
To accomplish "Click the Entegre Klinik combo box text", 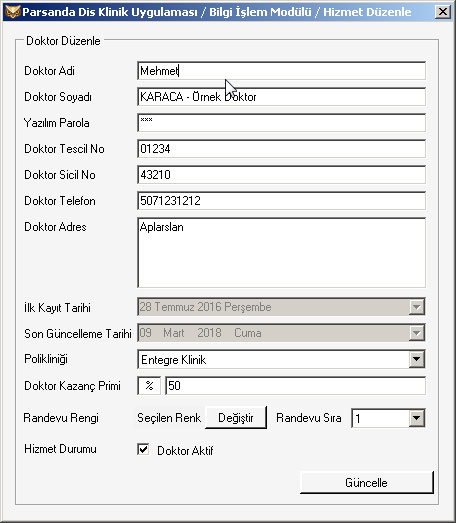I will click(173, 360).
